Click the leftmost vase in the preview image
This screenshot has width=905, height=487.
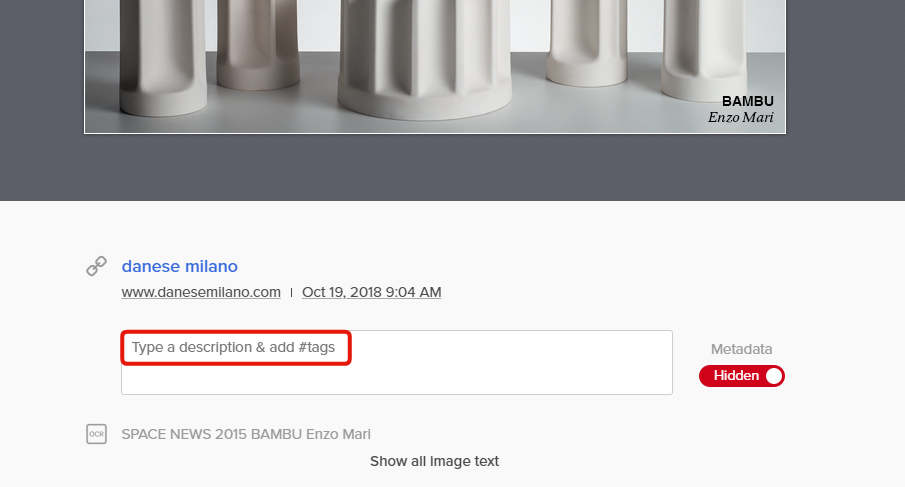(x=163, y=55)
